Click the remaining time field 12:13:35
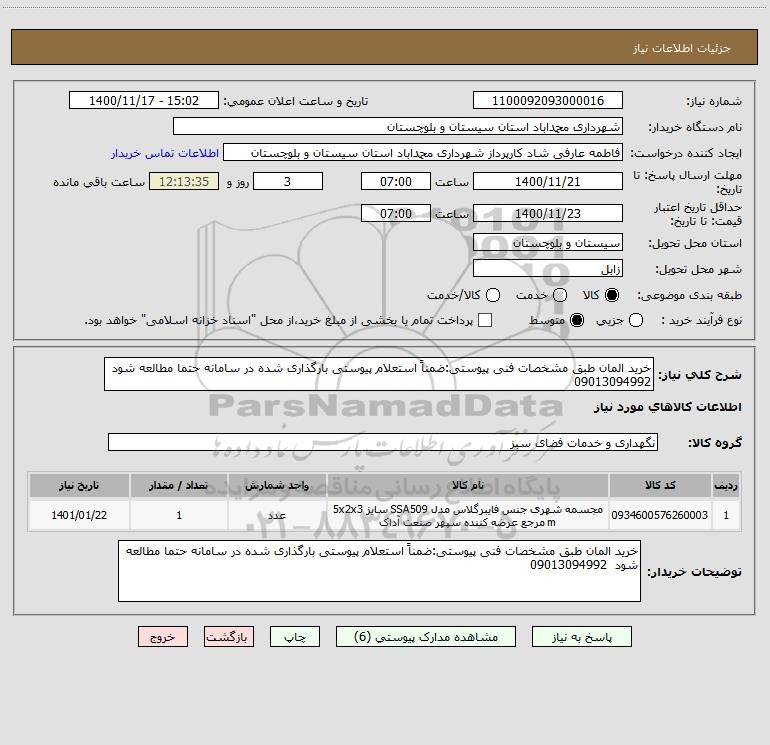 point(184,181)
